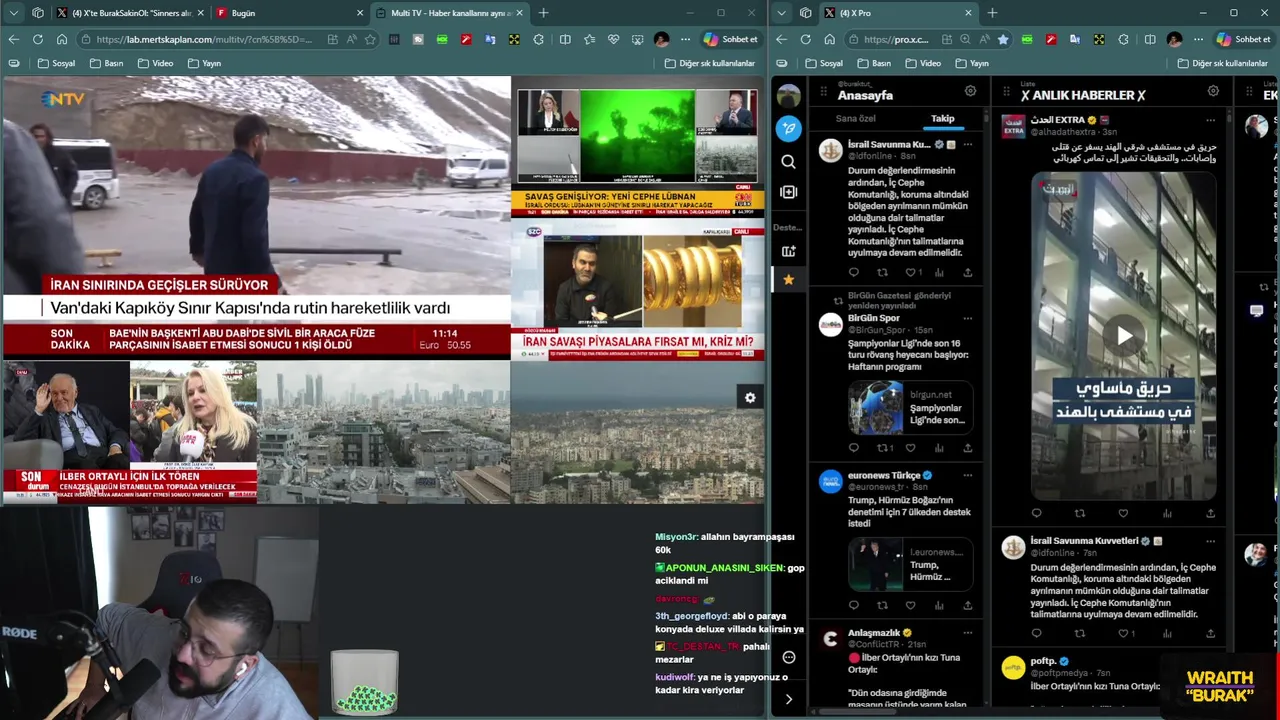Open Sosyal bookmarks folder in left window
Screen dimensions: 1280x720
click(x=56, y=63)
